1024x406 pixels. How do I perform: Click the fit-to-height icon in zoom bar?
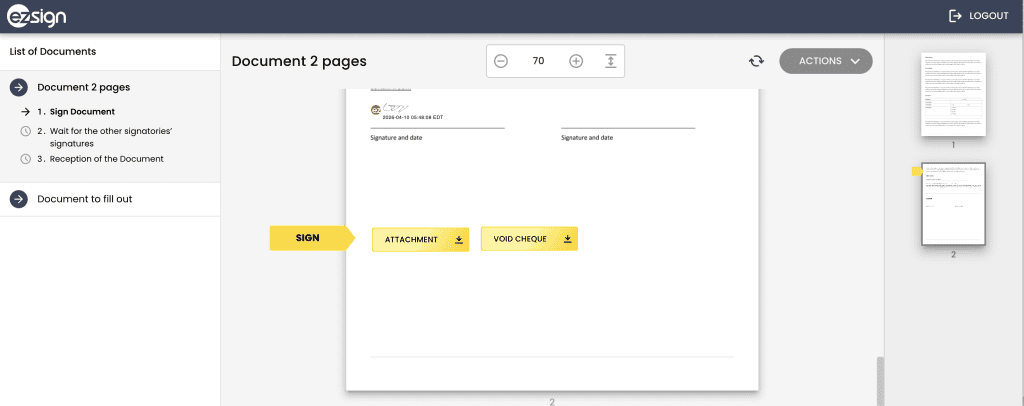[x=610, y=61]
